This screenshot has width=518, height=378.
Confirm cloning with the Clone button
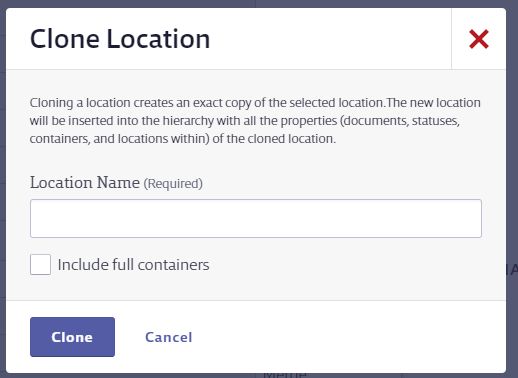click(72, 337)
